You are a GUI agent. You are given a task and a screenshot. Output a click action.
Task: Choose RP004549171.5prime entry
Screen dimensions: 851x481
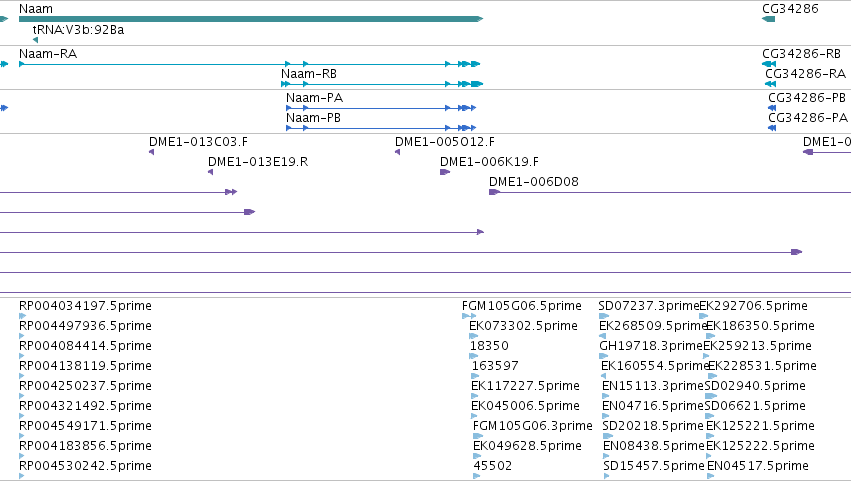click(85, 426)
